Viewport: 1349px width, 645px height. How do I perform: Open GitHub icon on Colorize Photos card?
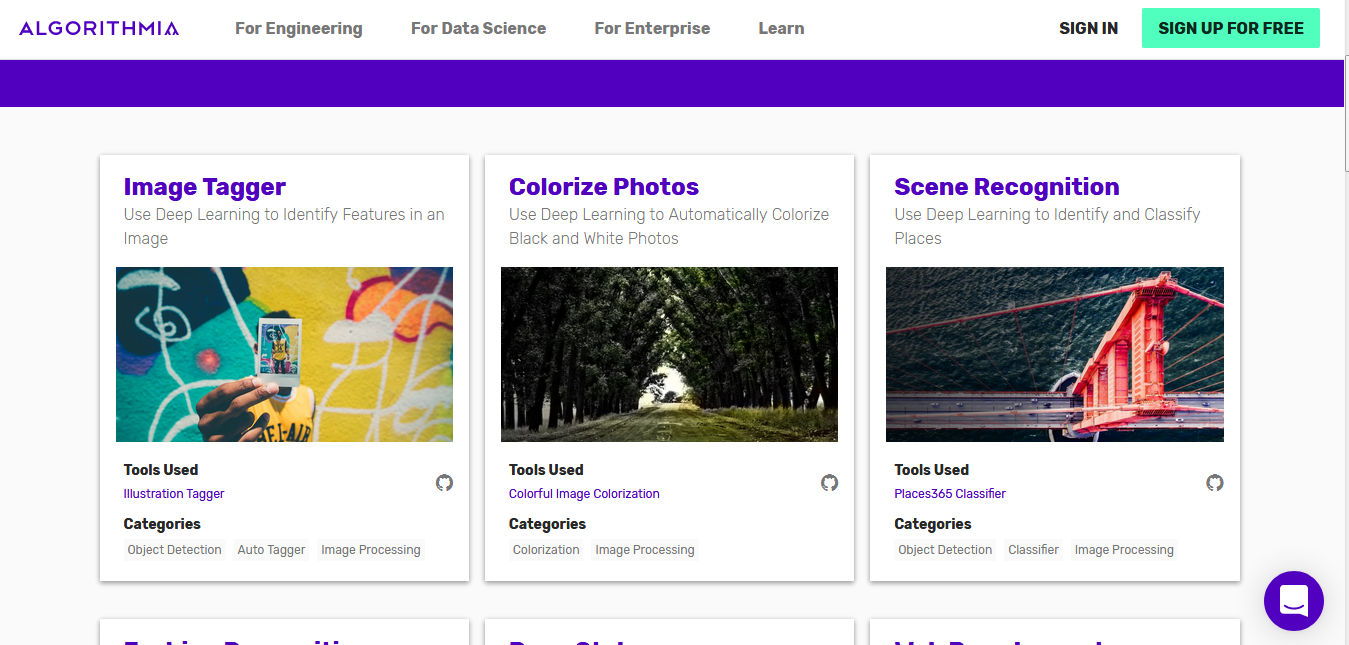pos(830,483)
